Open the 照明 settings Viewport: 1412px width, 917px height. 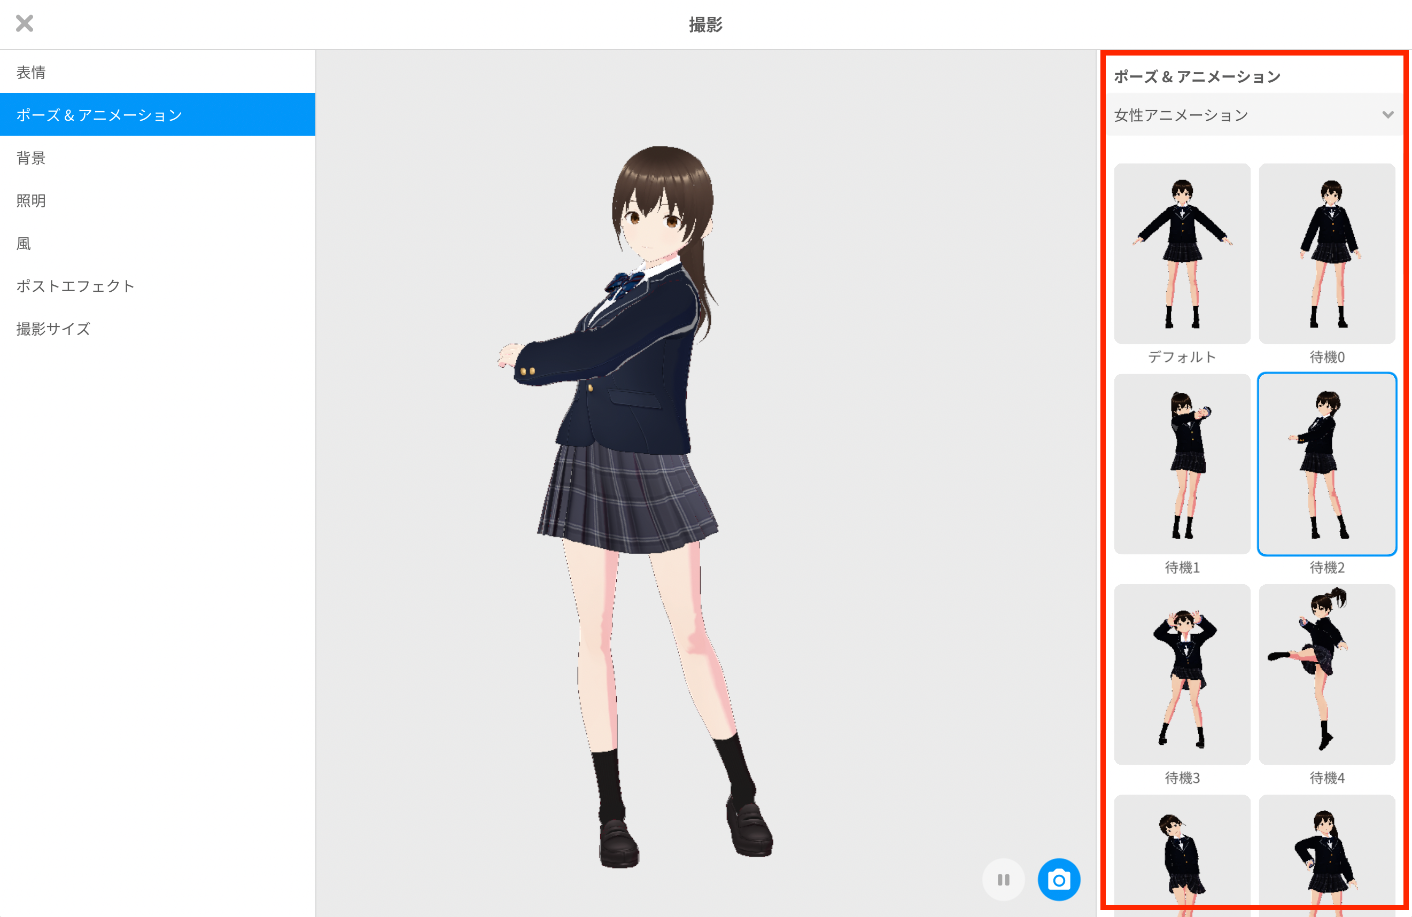point(157,200)
